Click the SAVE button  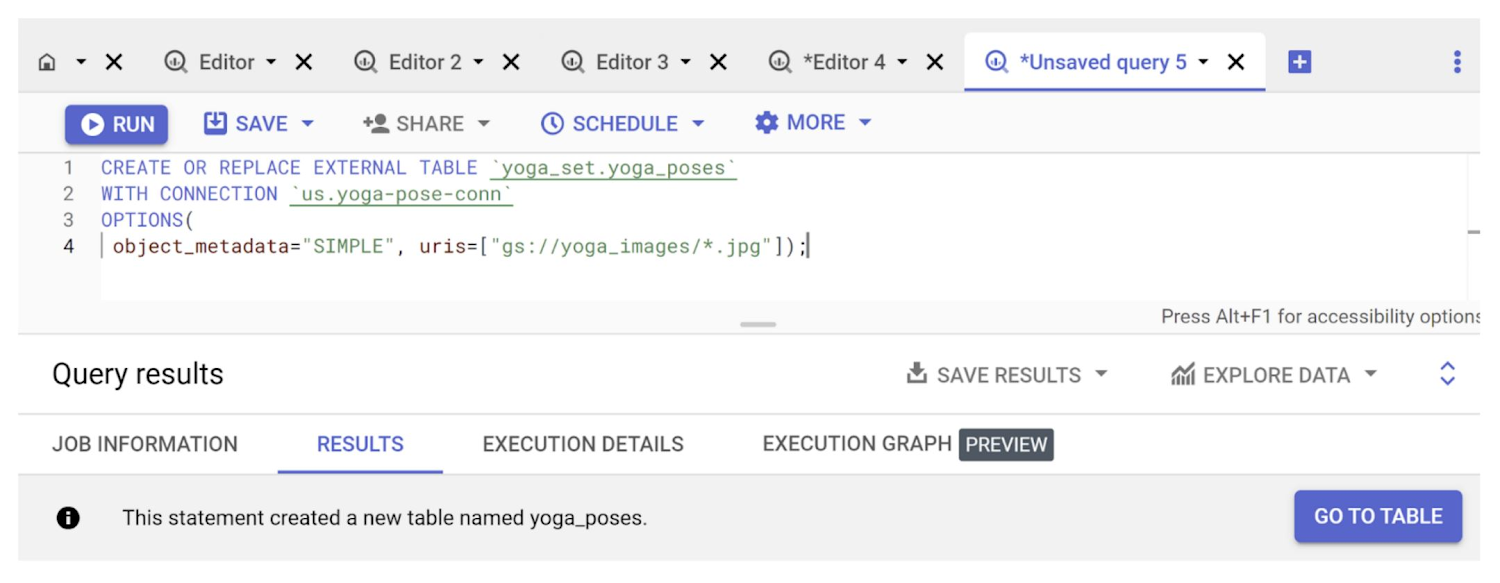pyautogui.click(x=246, y=124)
